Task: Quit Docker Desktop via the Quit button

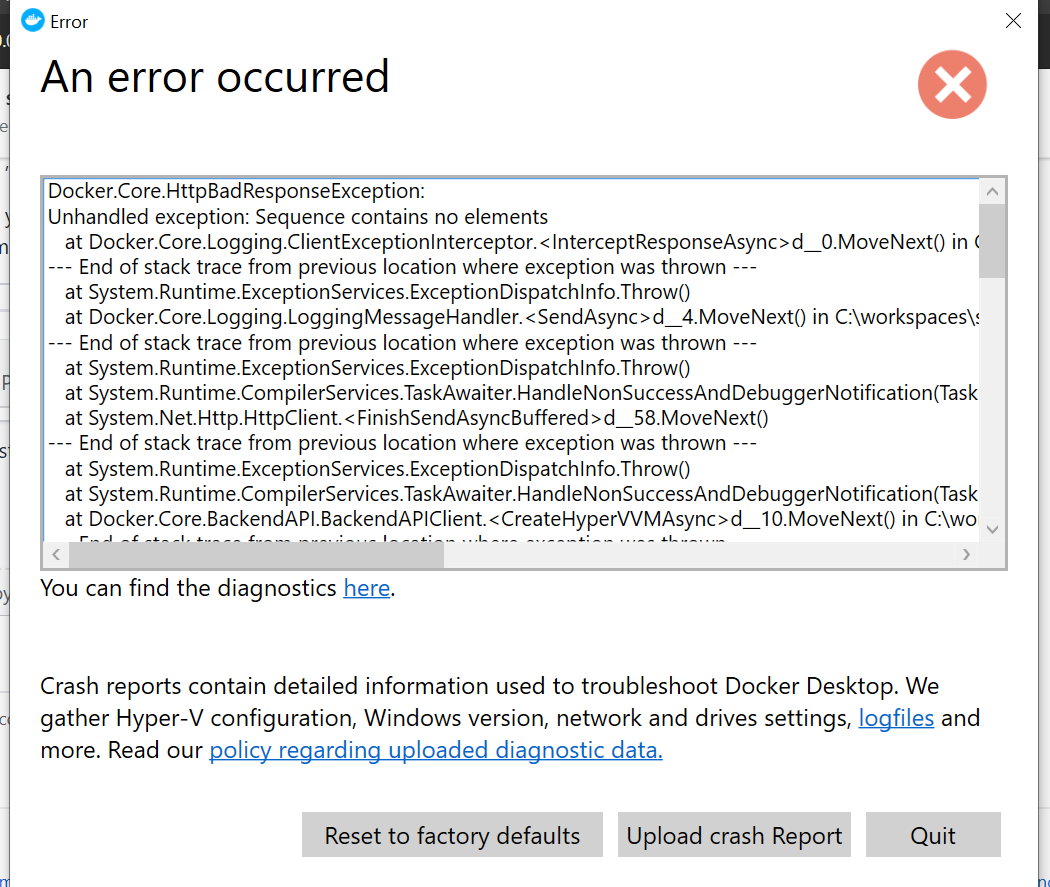Action: tap(933, 834)
